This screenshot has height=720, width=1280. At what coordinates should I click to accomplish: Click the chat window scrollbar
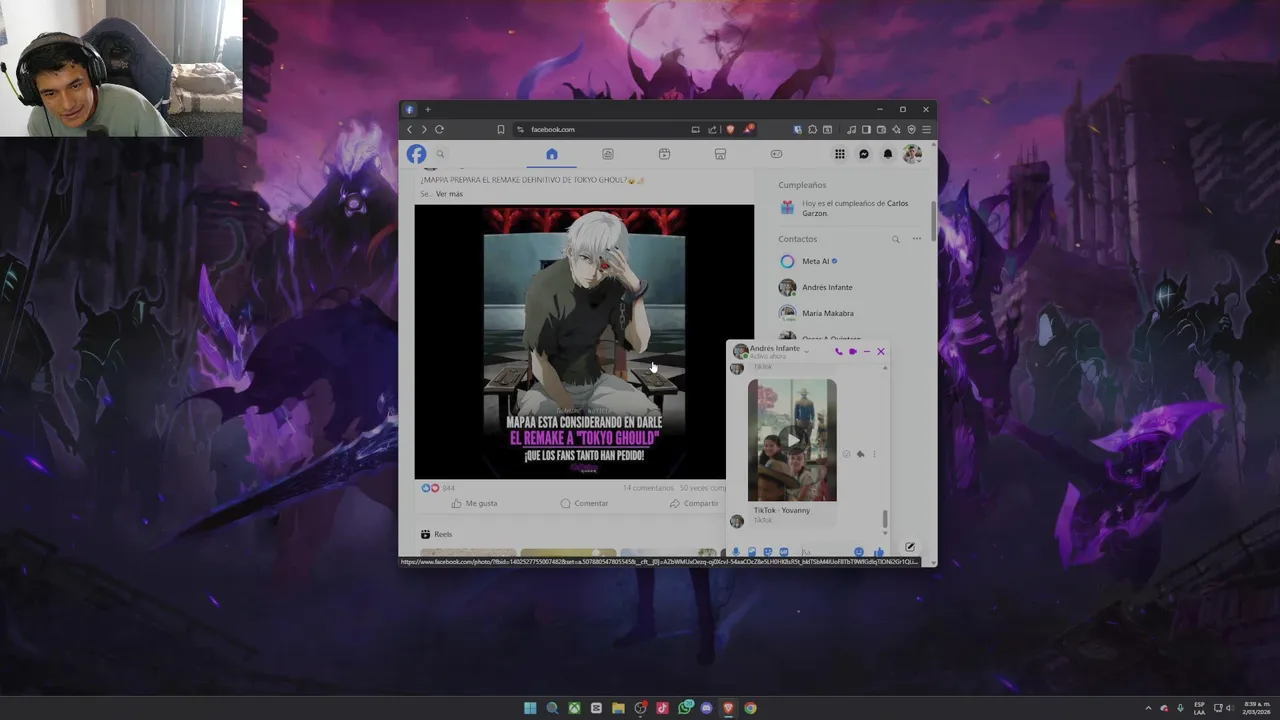coord(885,519)
